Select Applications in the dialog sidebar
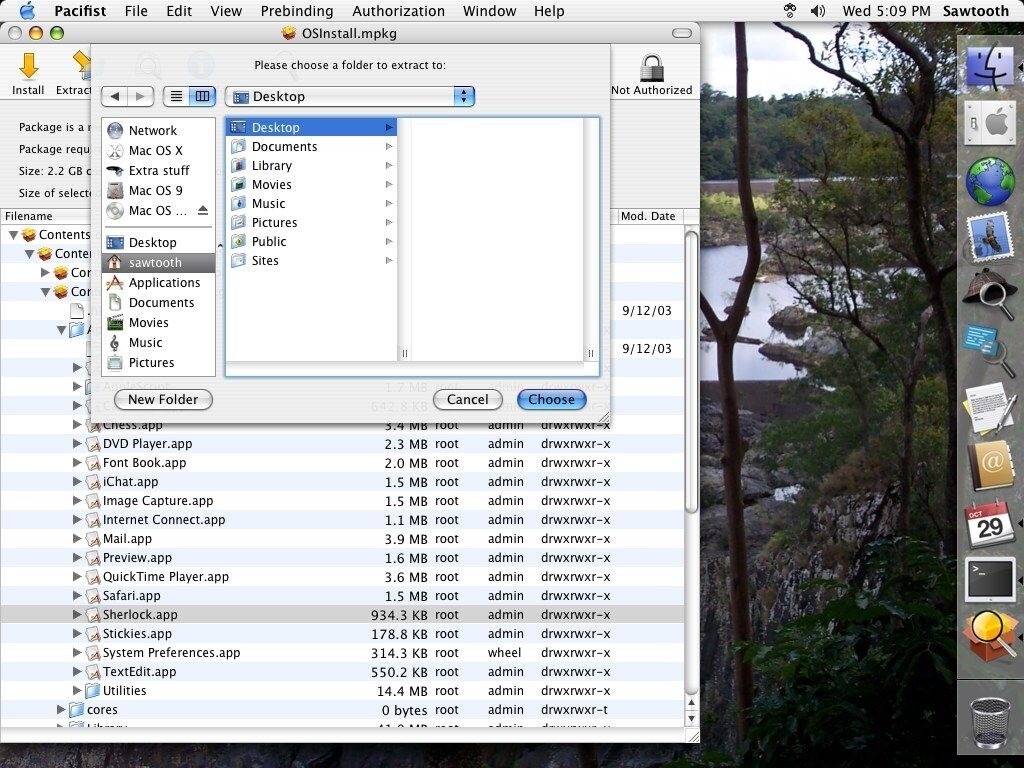 [x=164, y=283]
